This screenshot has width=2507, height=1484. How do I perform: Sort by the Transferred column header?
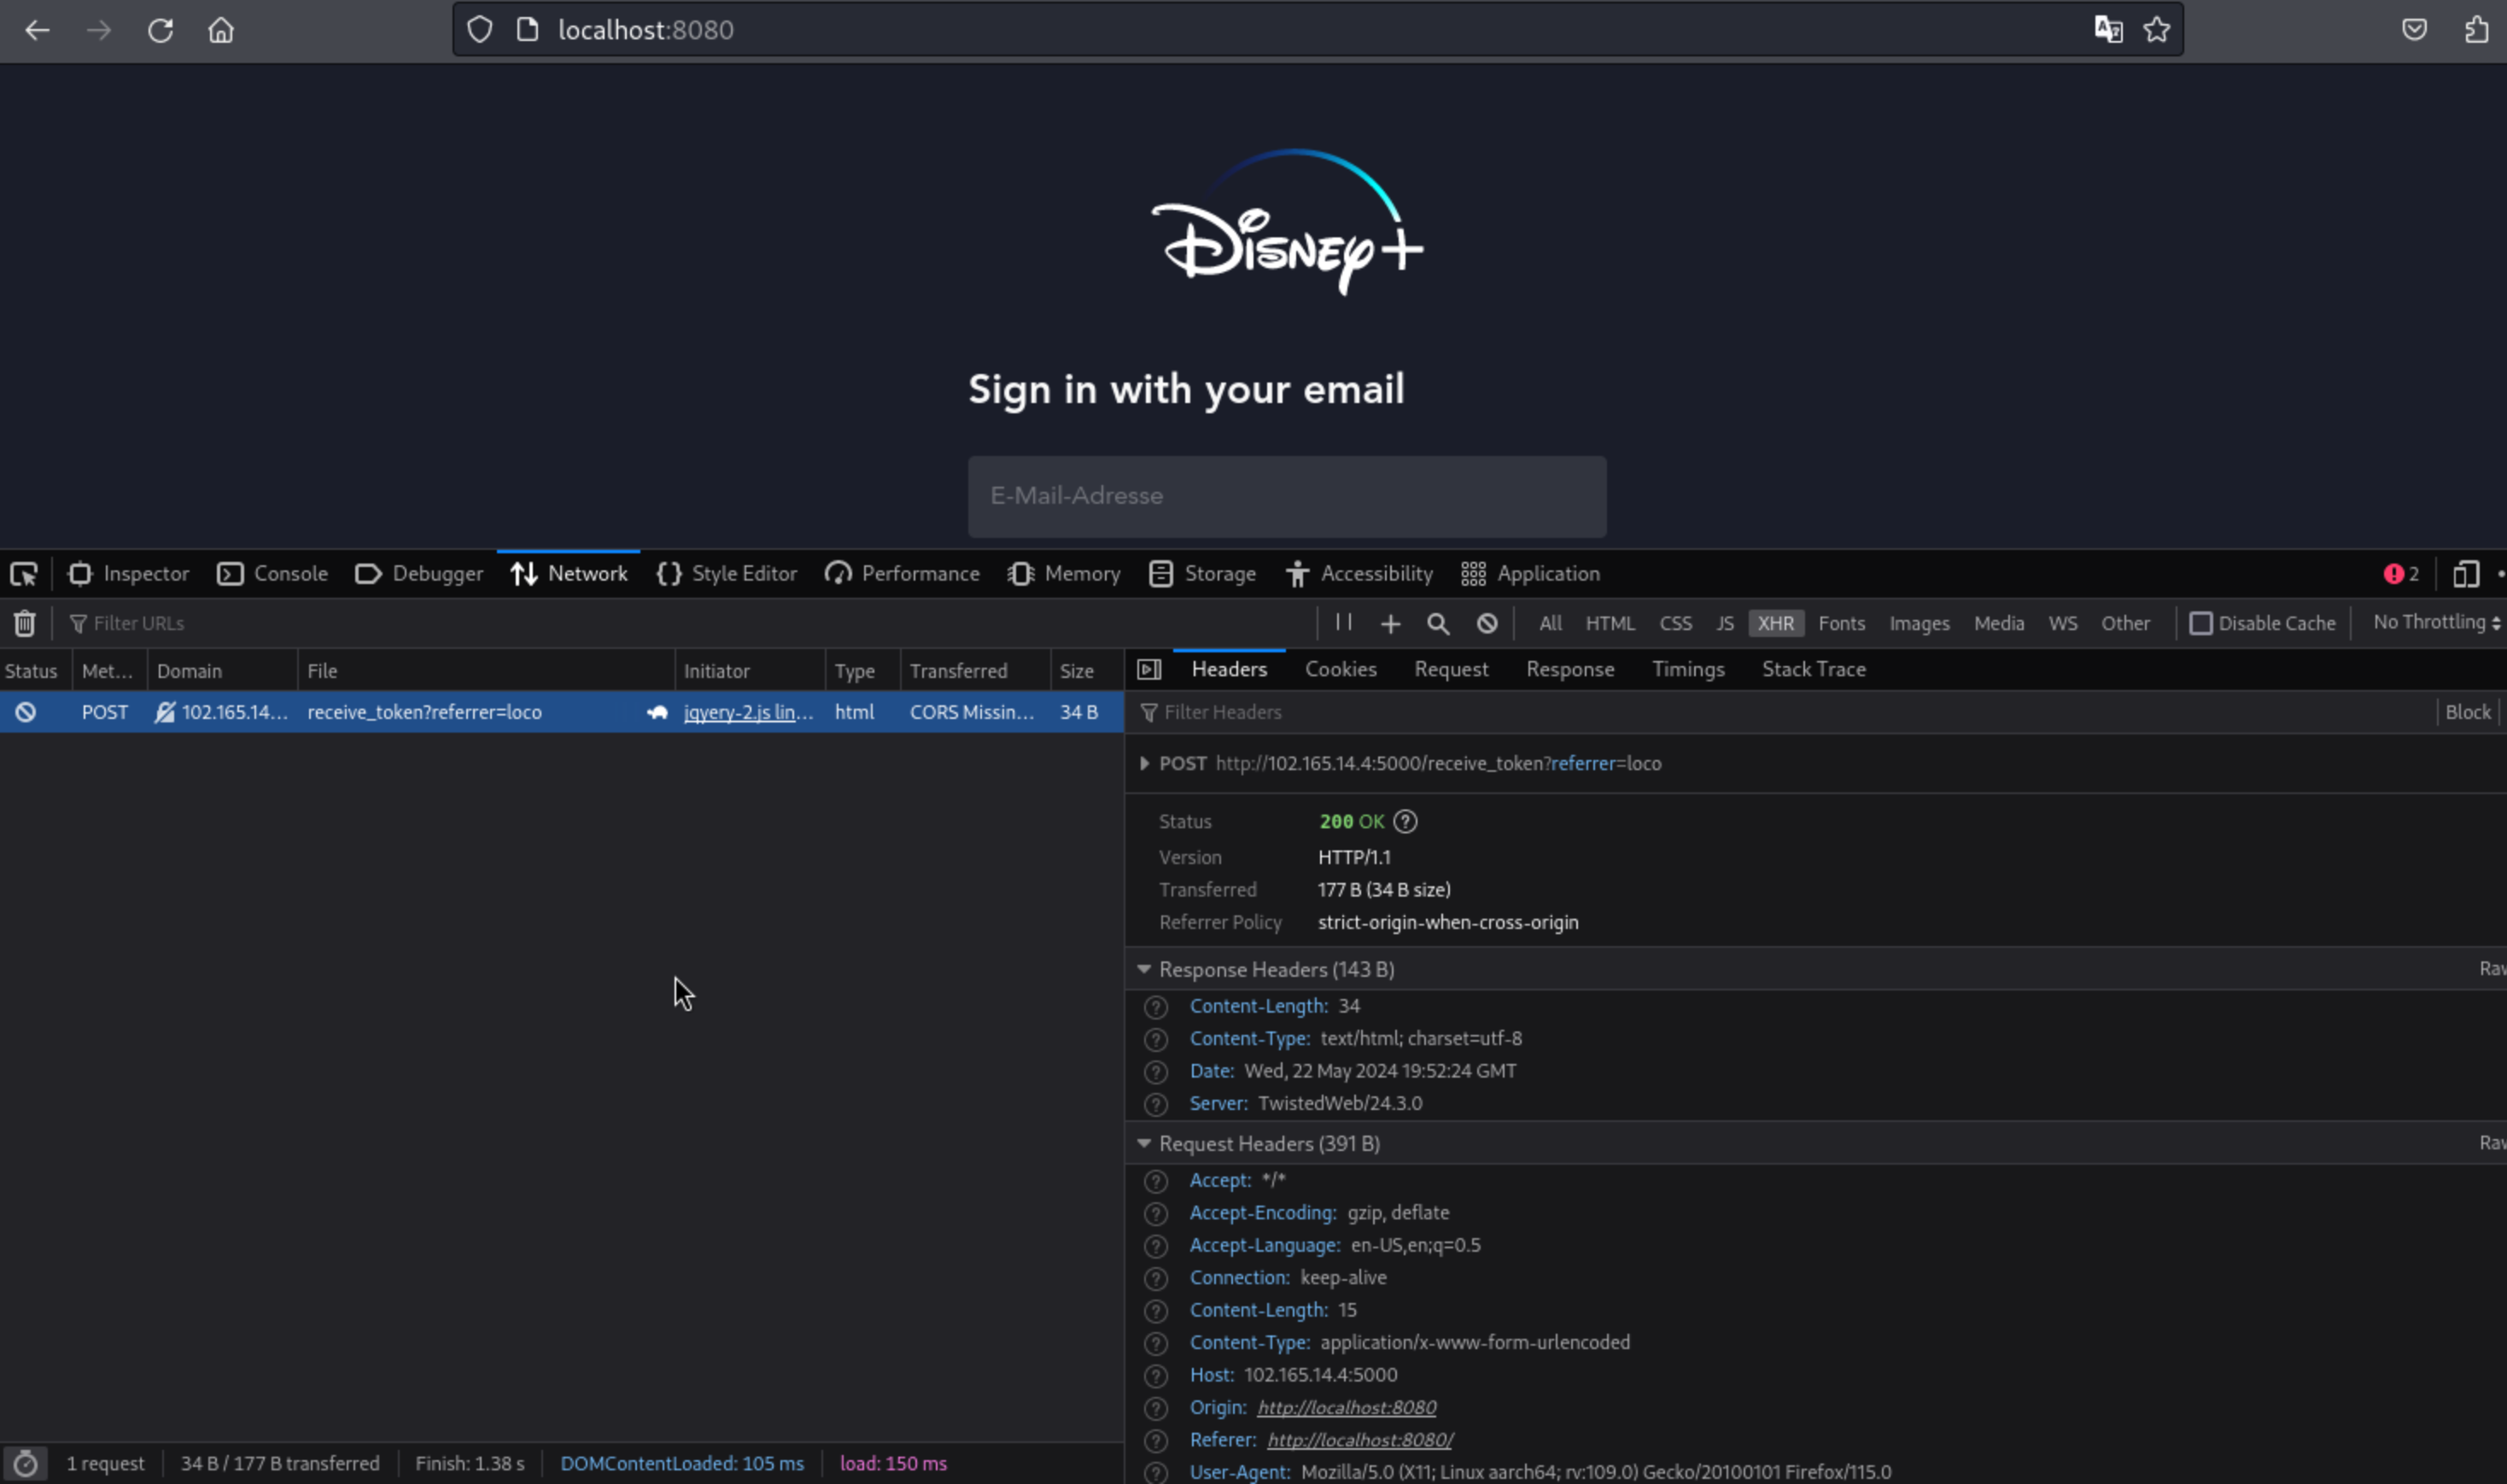[975, 671]
